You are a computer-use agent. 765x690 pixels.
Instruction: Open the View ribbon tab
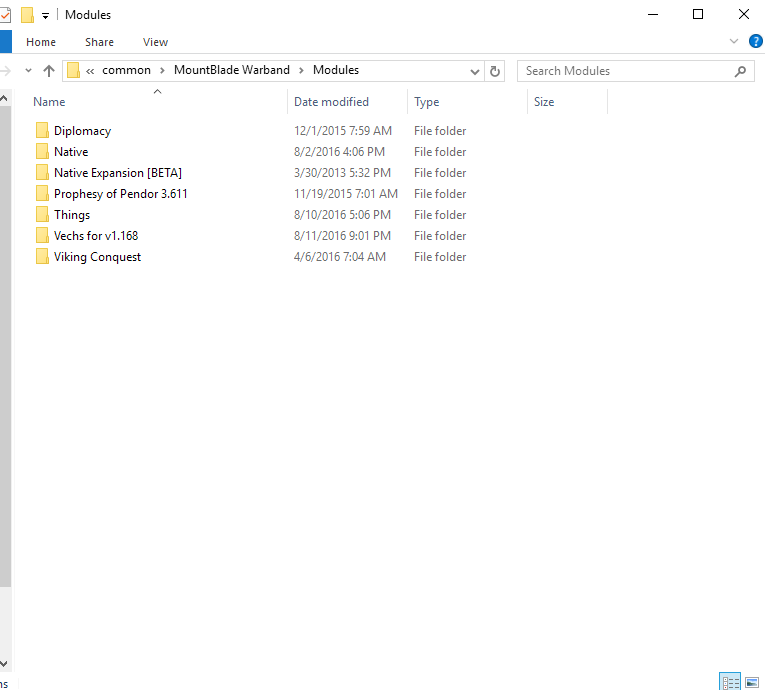point(156,42)
